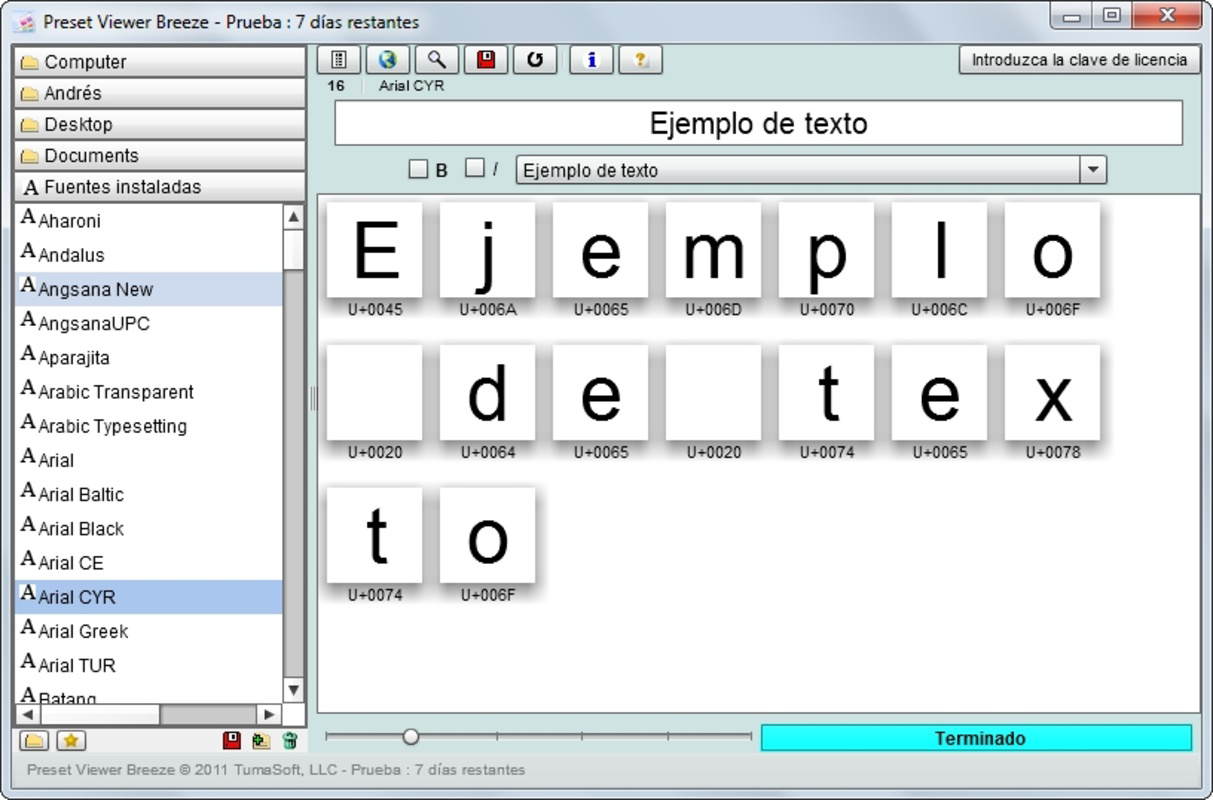Screen dimensions: 1213x800
Task: Select the Arabic Typesetting font
Action: point(149,426)
